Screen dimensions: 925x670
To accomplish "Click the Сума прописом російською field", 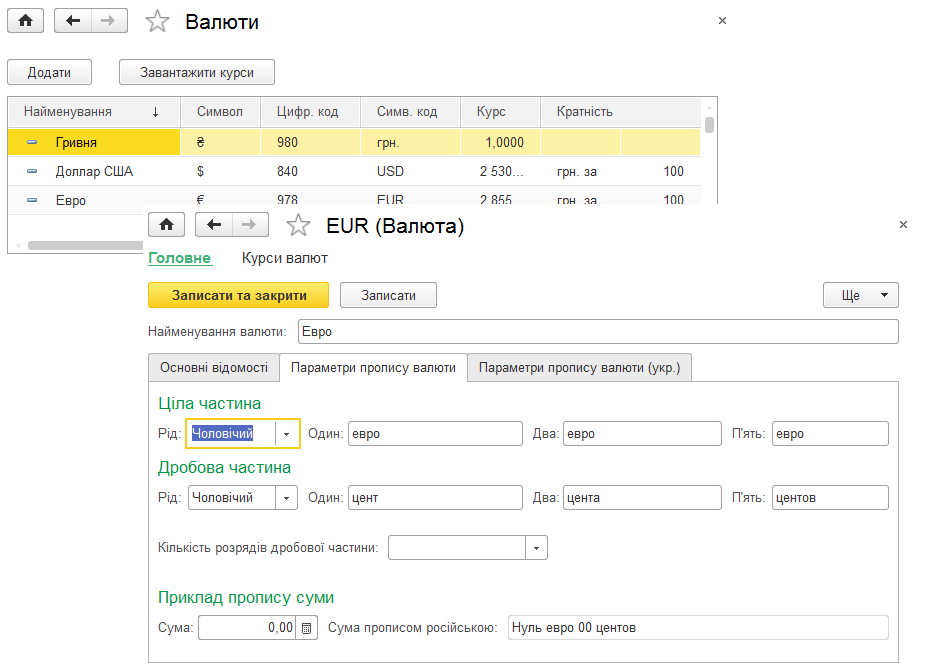I will tap(698, 628).
